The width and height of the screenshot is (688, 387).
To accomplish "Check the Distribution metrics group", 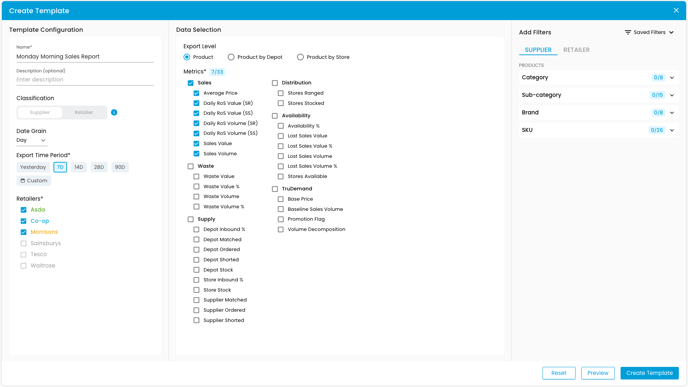I will (x=275, y=83).
